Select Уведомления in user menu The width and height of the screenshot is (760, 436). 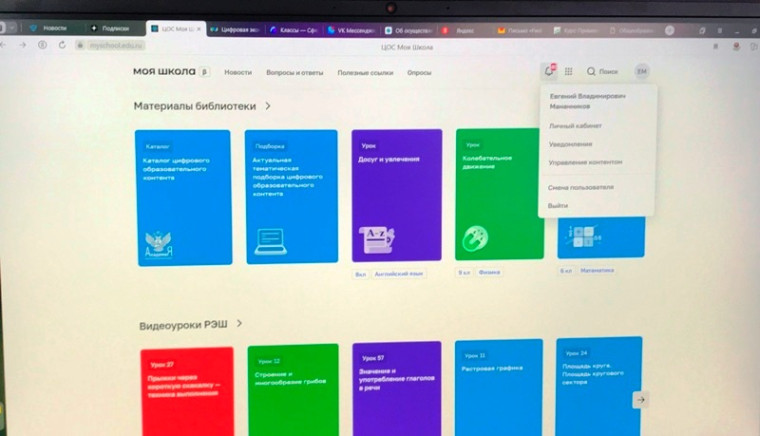click(570, 144)
